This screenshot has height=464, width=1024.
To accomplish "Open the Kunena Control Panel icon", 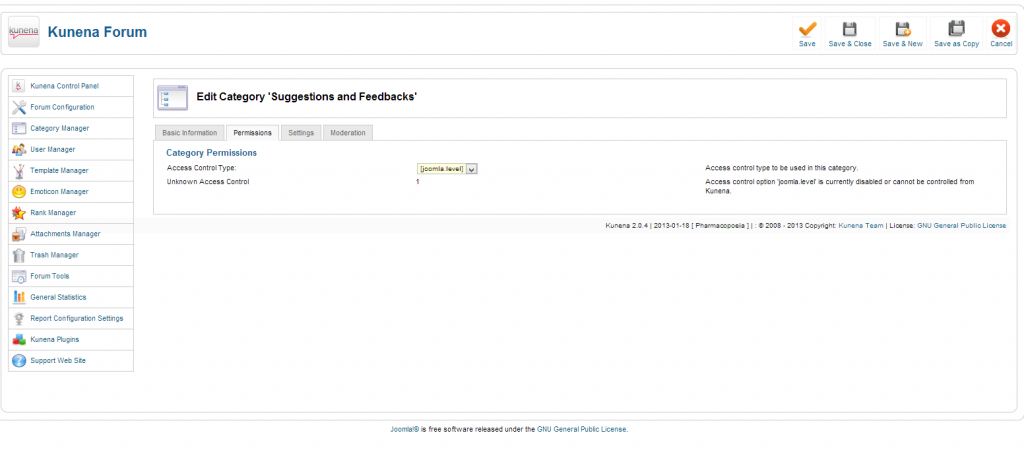I will tap(19, 86).
